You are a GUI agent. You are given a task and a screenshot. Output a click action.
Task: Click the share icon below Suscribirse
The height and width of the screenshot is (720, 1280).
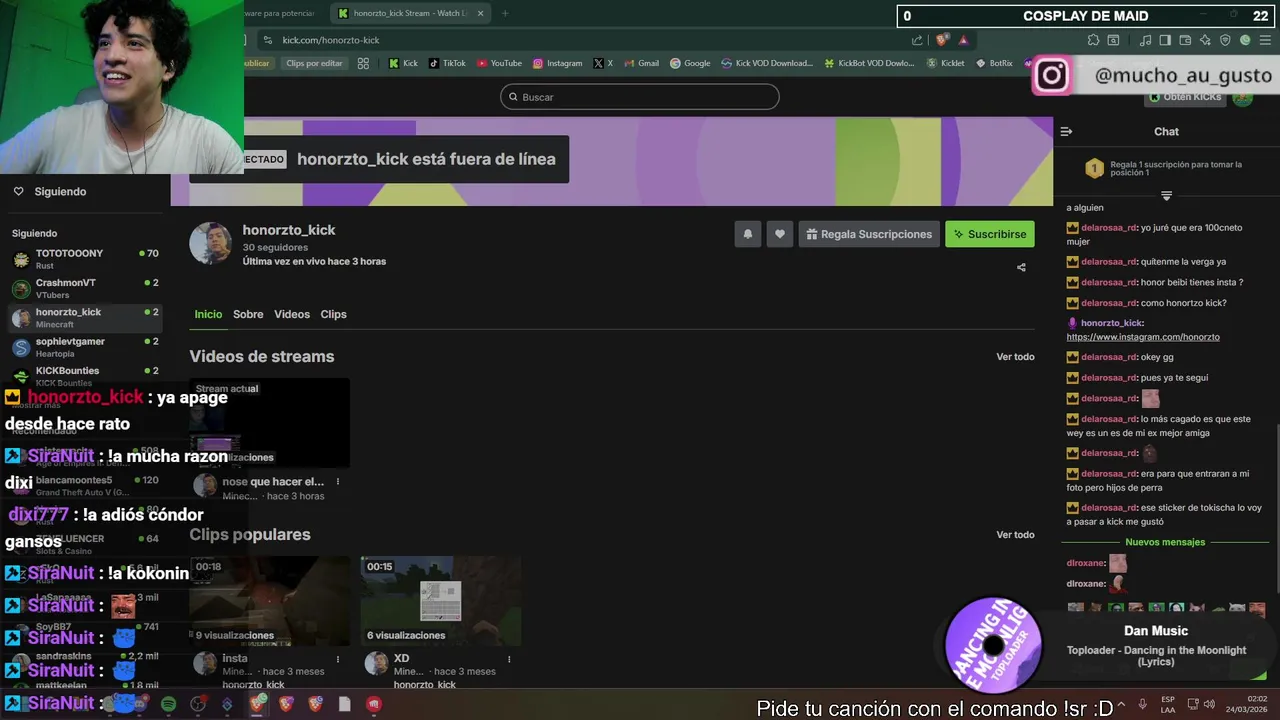click(1021, 267)
